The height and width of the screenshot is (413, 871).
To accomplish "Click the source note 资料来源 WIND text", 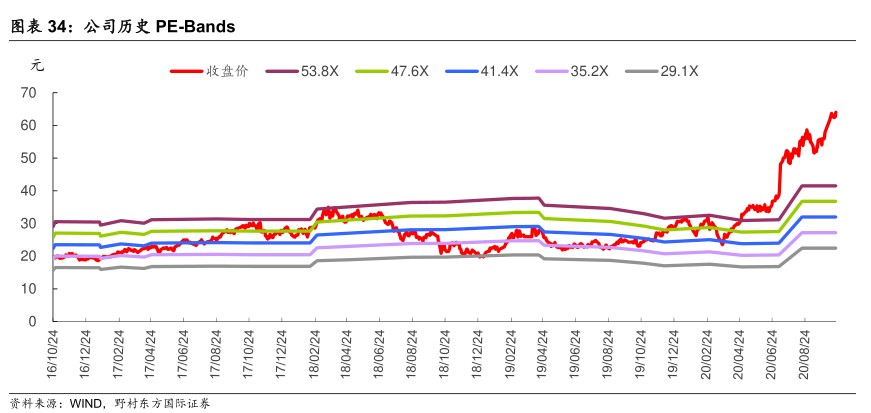I will tap(110, 403).
